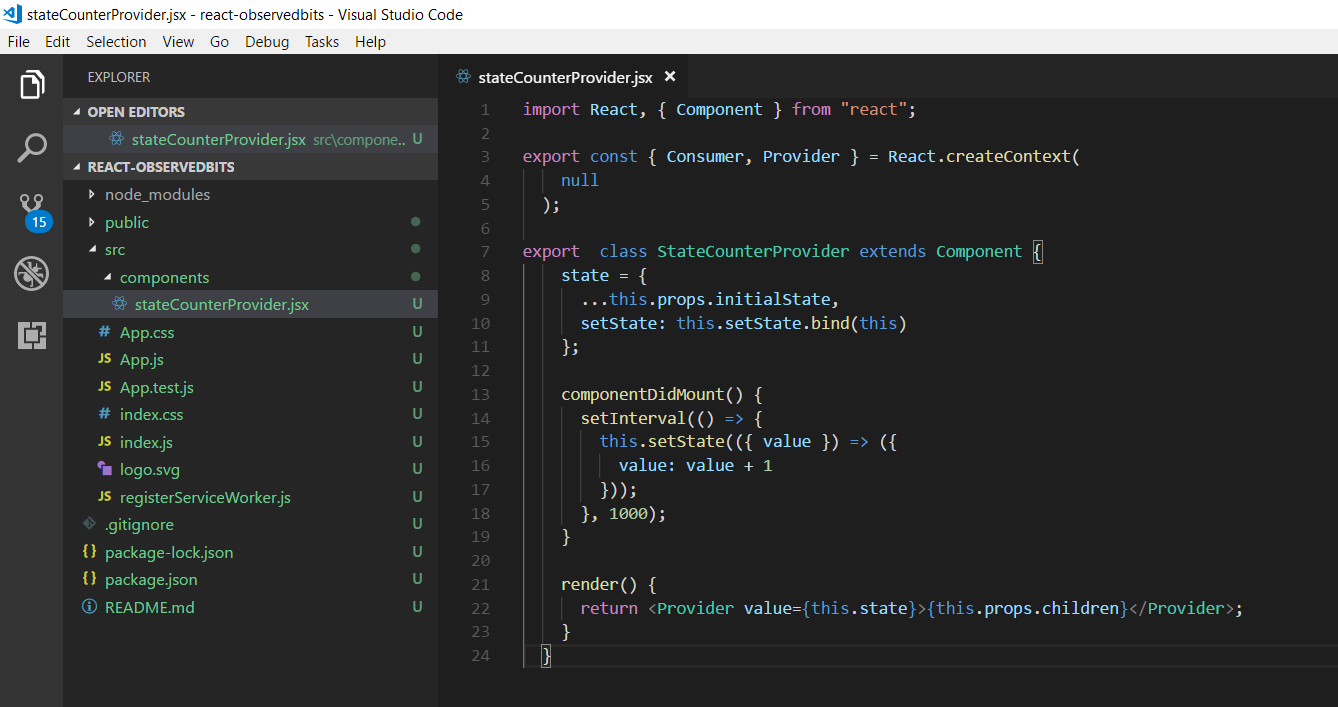Open the Debug view in activity bar
Viewport: 1338px width, 707px height.
click(x=32, y=273)
